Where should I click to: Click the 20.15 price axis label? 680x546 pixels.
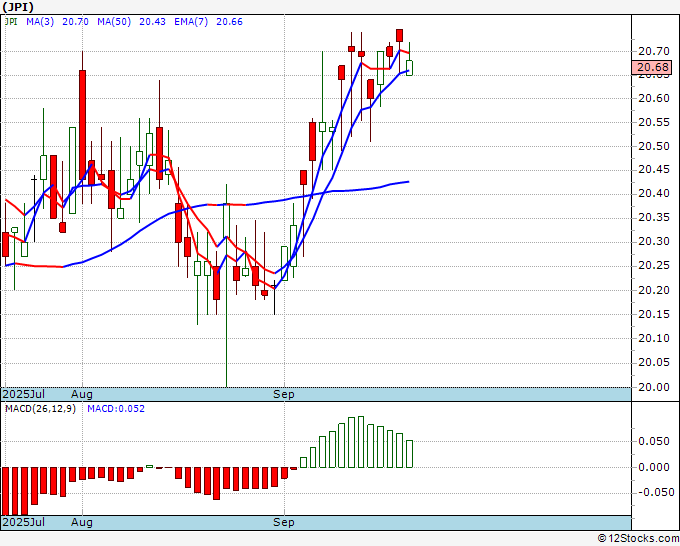[654, 314]
